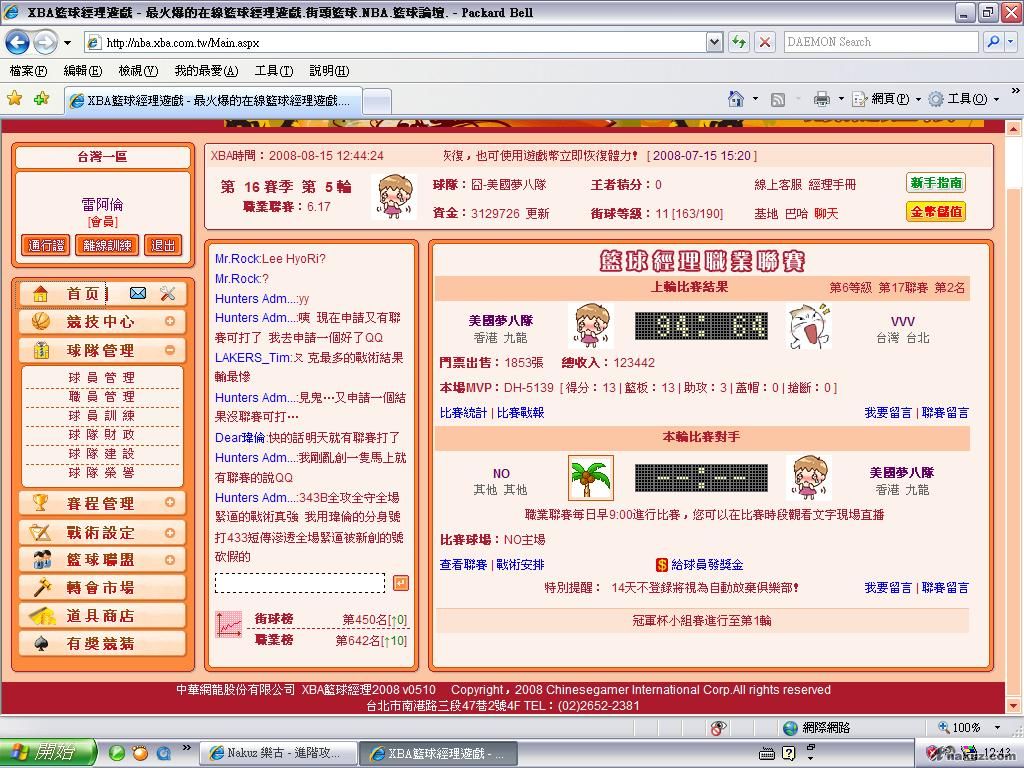Click the wrench settings icon beside 首页
The image size is (1024, 768).
tap(167, 293)
